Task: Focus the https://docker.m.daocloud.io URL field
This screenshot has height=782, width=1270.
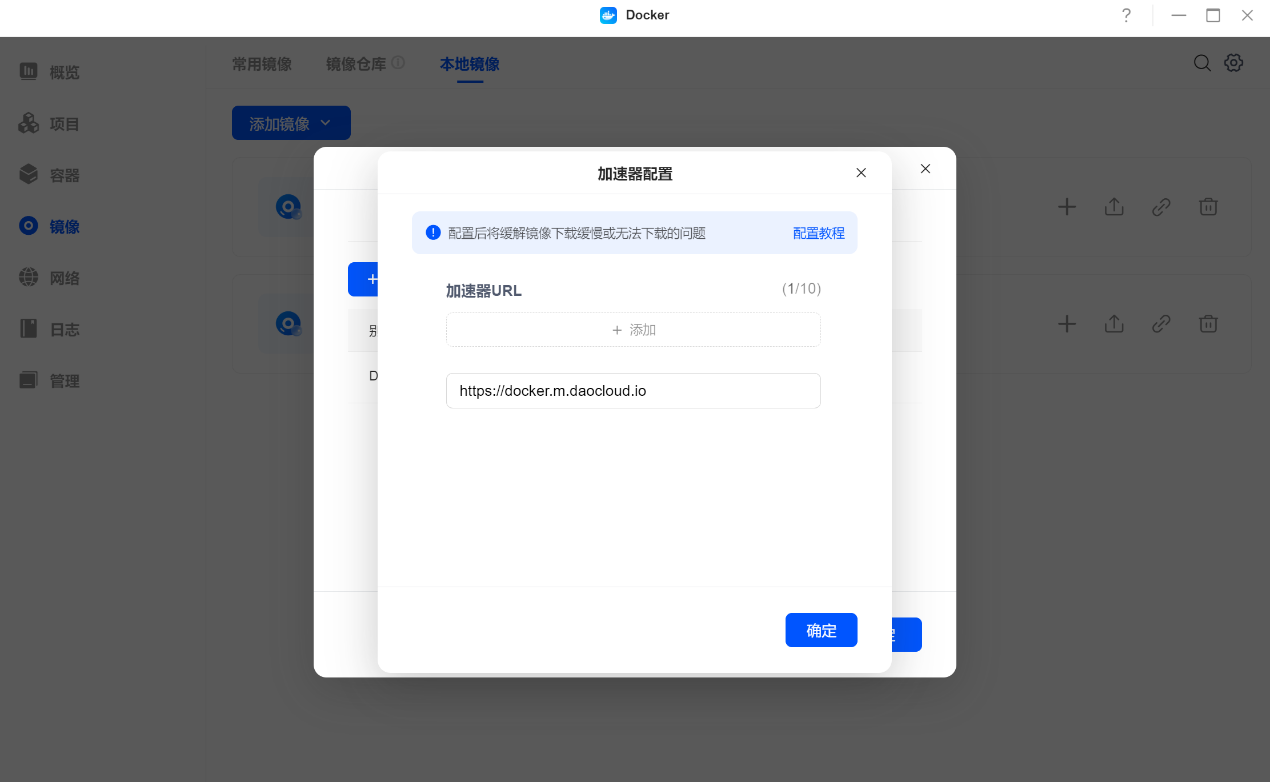Action: pos(633,391)
